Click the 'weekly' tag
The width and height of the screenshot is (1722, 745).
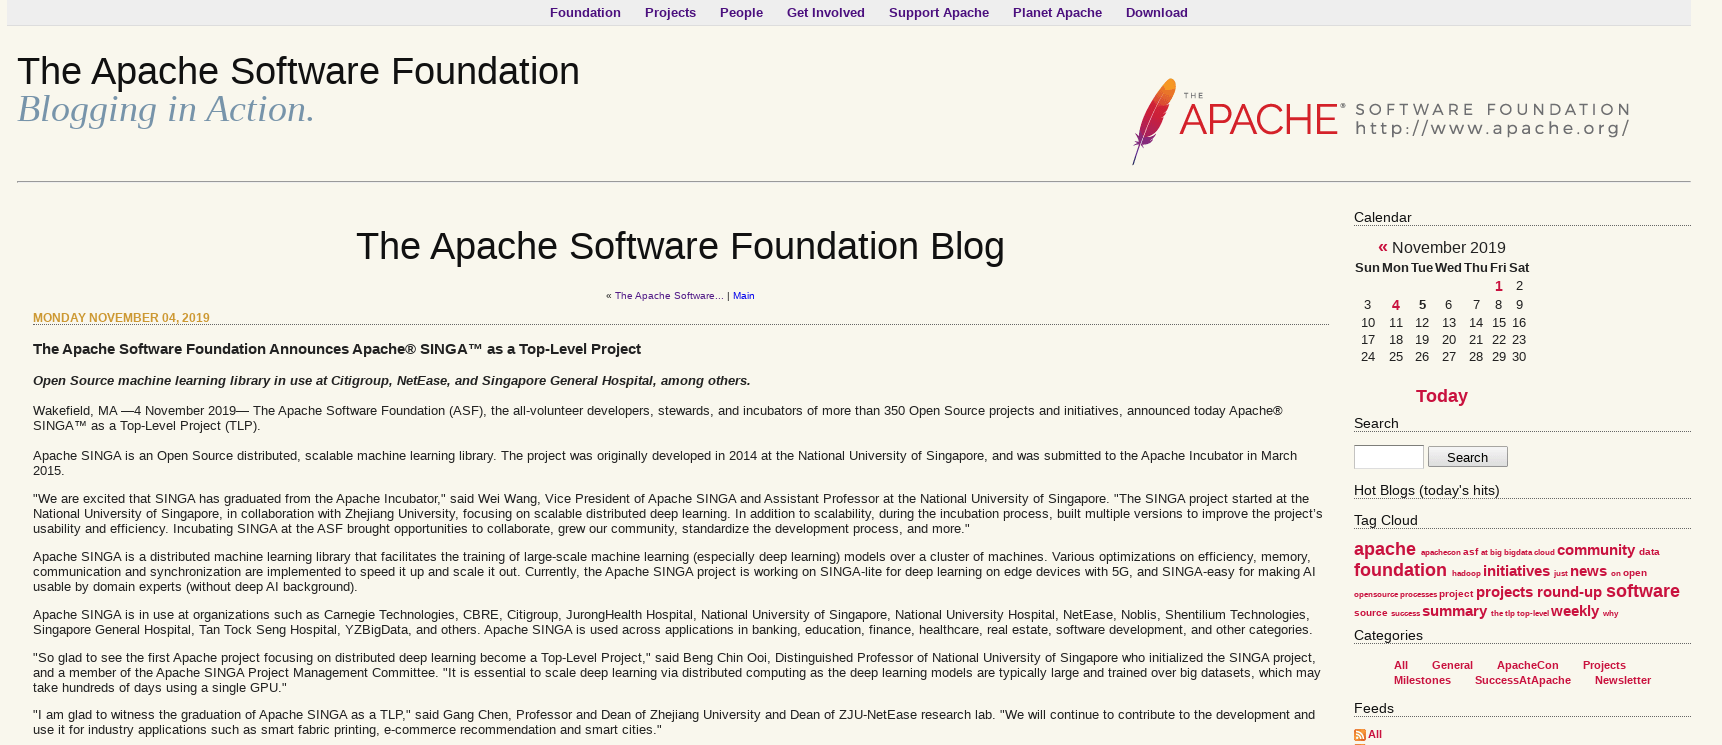point(1574,611)
